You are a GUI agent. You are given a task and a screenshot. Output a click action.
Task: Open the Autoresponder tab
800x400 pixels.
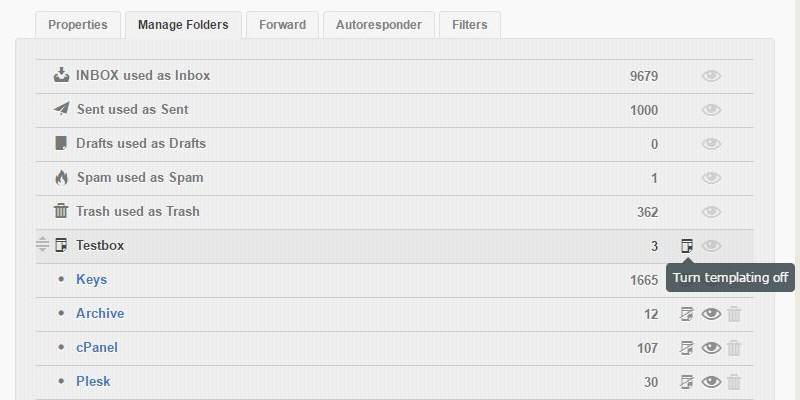click(x=379, y=24)
